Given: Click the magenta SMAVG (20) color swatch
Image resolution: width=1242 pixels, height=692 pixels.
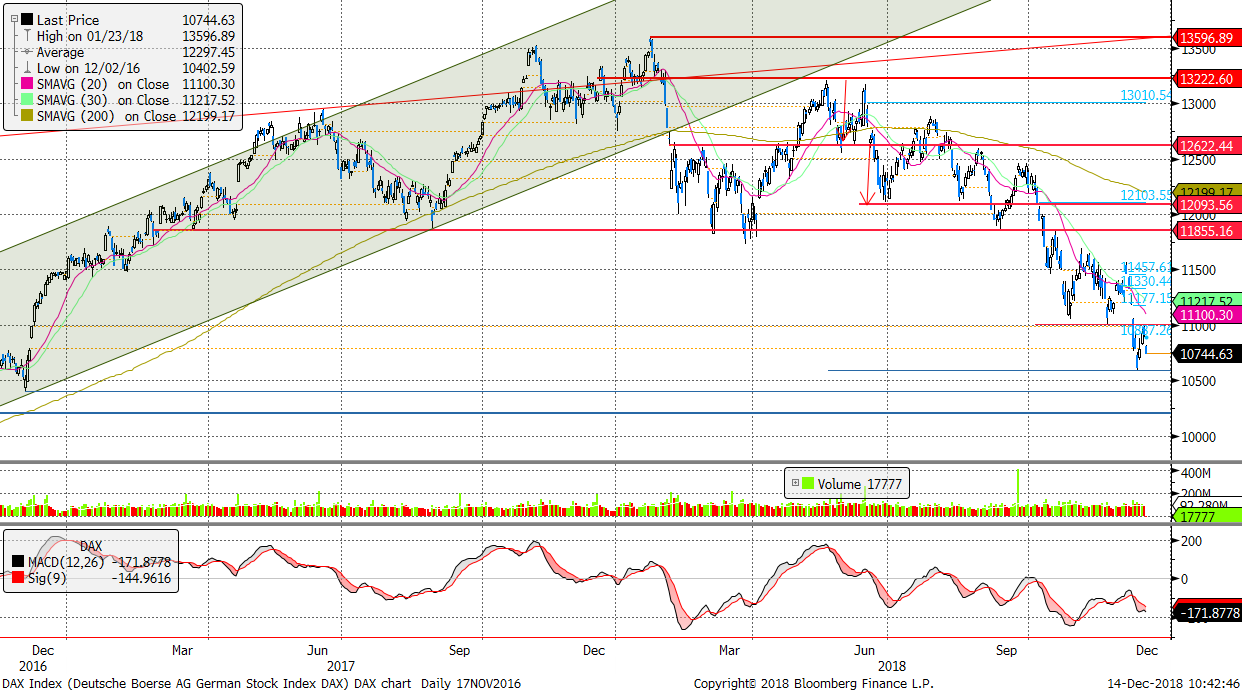Looking at the screenshot, I should tap(26, 84).
